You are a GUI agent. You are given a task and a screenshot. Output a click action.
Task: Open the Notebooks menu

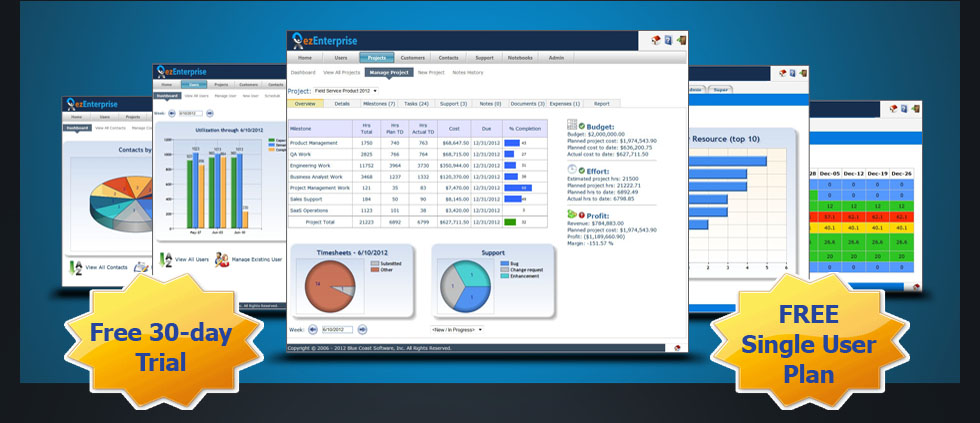pos(520,57)
